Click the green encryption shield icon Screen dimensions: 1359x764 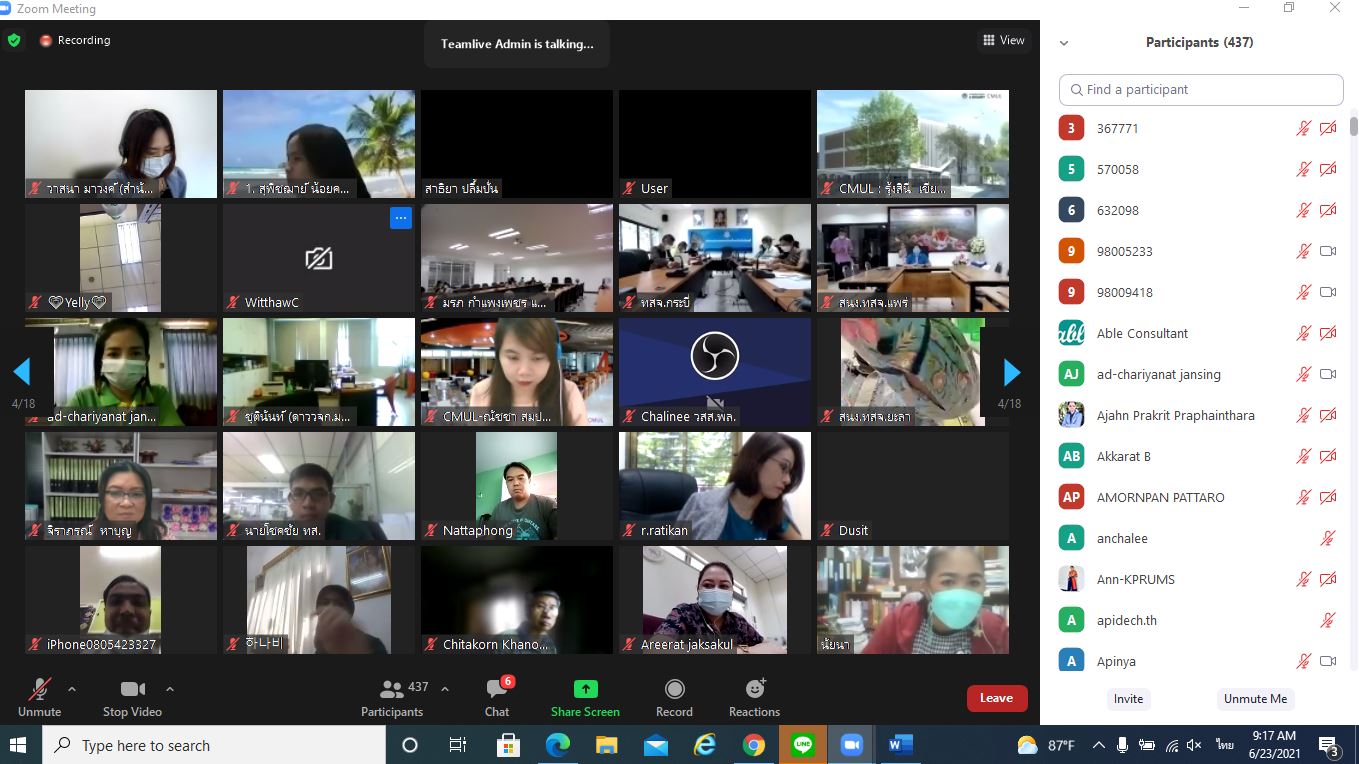click(14, 41)
